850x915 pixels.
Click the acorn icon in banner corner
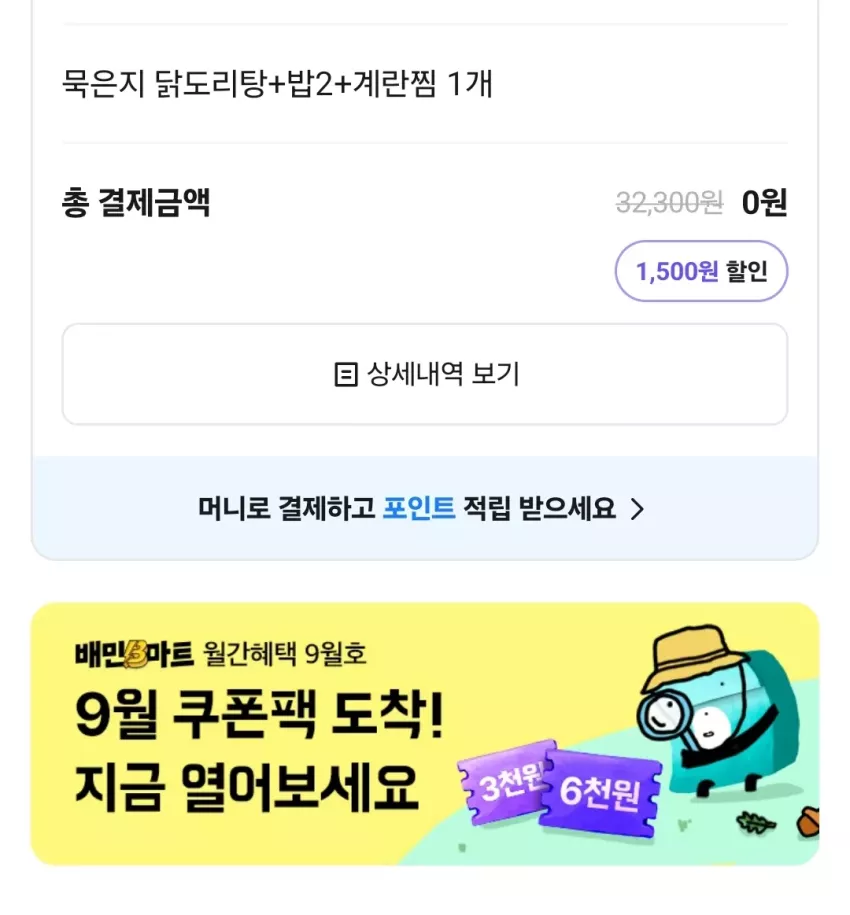(808, 821)
